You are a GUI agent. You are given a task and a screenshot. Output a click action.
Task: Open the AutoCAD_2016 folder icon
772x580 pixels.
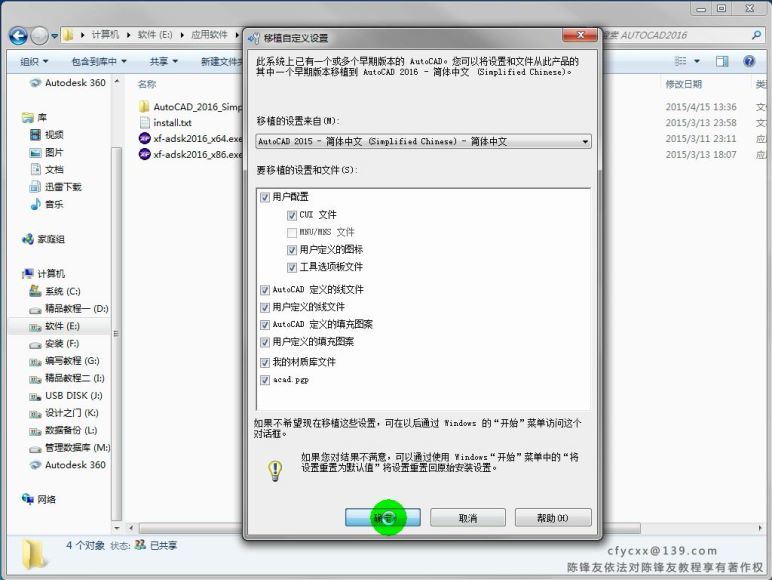(x=145, y=107)
